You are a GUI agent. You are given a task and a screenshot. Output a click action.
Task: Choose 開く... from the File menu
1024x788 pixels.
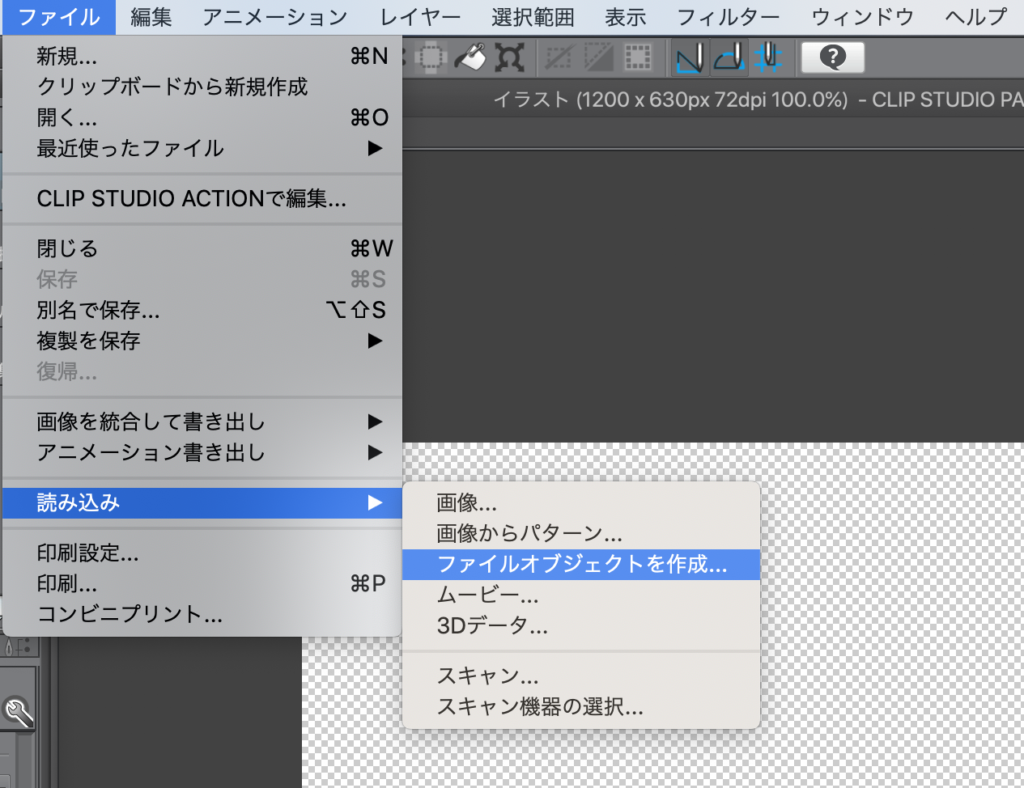pos(202,118)
